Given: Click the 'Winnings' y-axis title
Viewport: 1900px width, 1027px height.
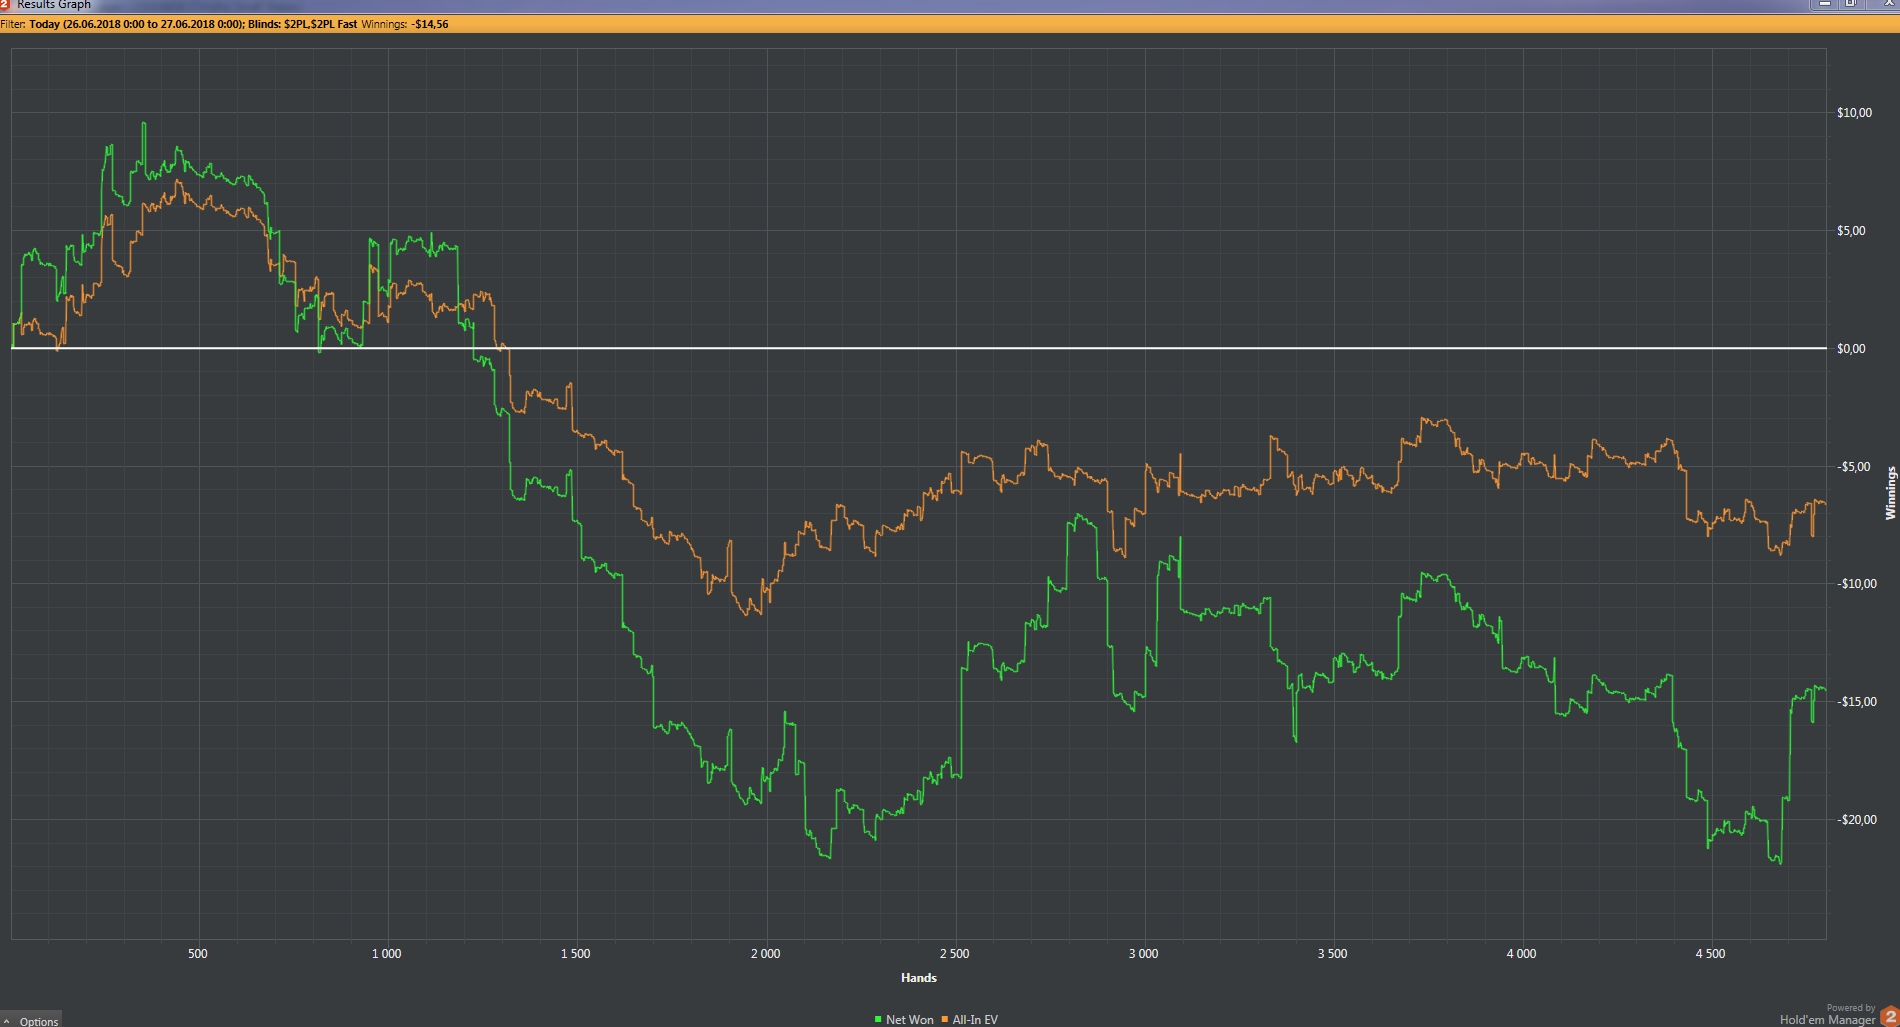Looking at the screenshot, I should (x=1890, y=493).
